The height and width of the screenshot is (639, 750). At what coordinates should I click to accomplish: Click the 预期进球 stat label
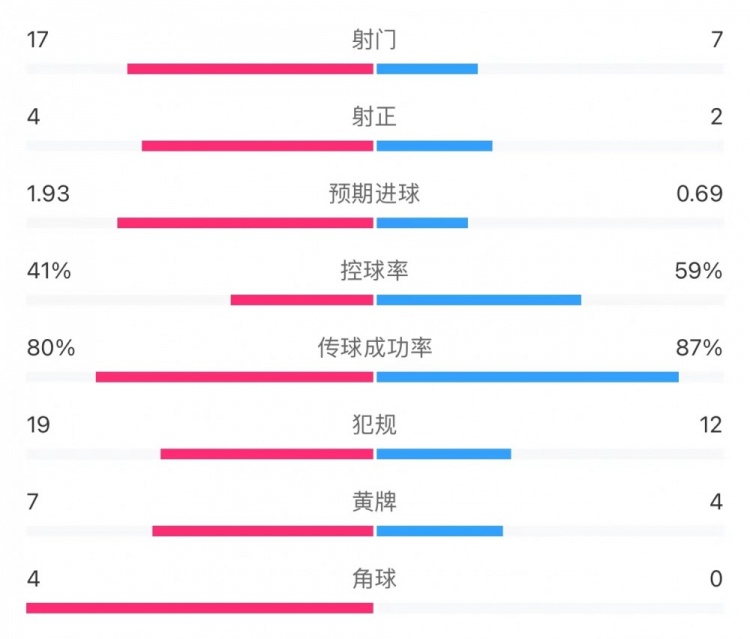pyautogui.click(x=375, y=194)
